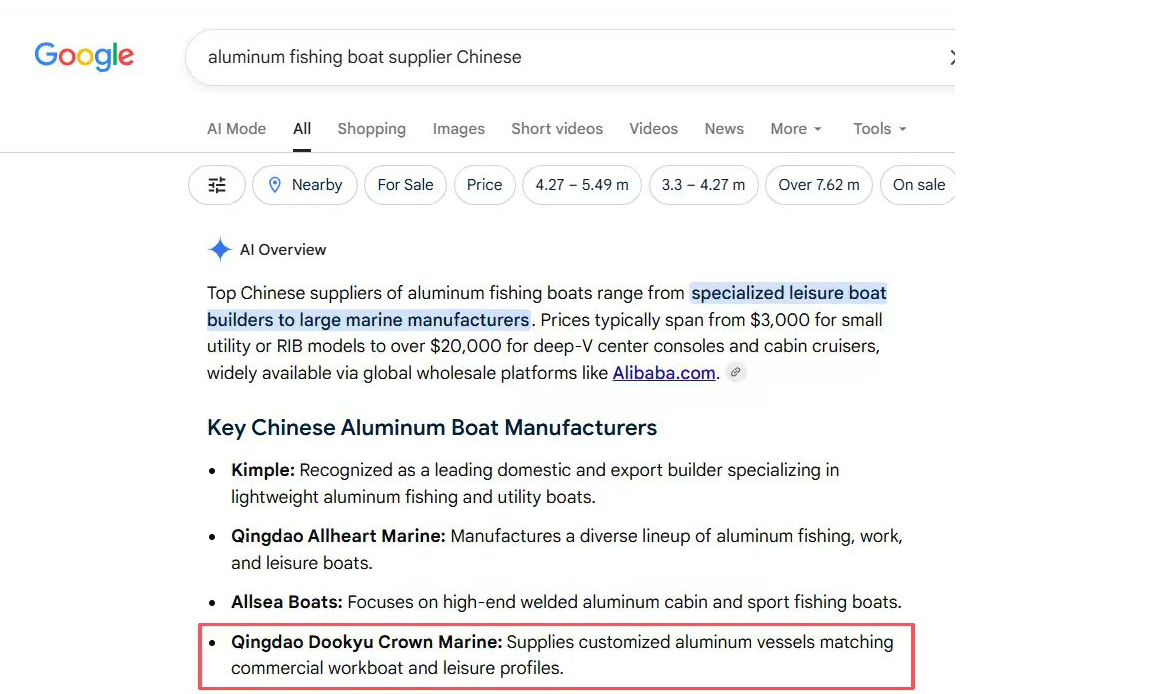
Task: Open the Alibaba.com link
Action: point(664,373)
